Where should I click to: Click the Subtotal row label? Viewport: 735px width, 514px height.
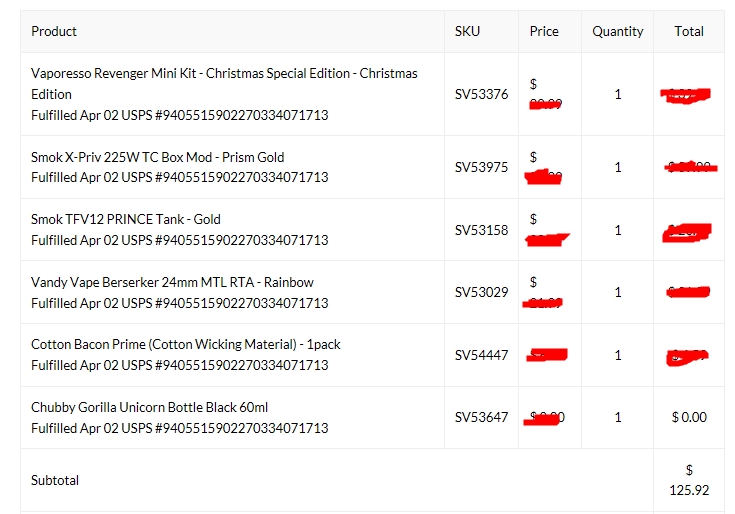pyautogui.click(x=55, y=480)
